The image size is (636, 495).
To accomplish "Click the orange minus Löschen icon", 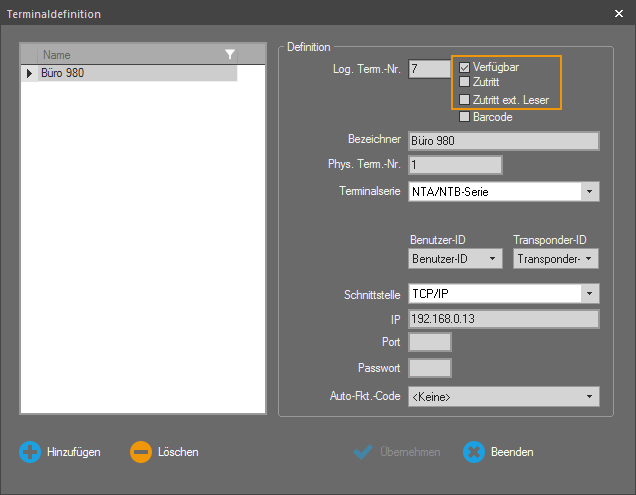I will pos(141,452).
